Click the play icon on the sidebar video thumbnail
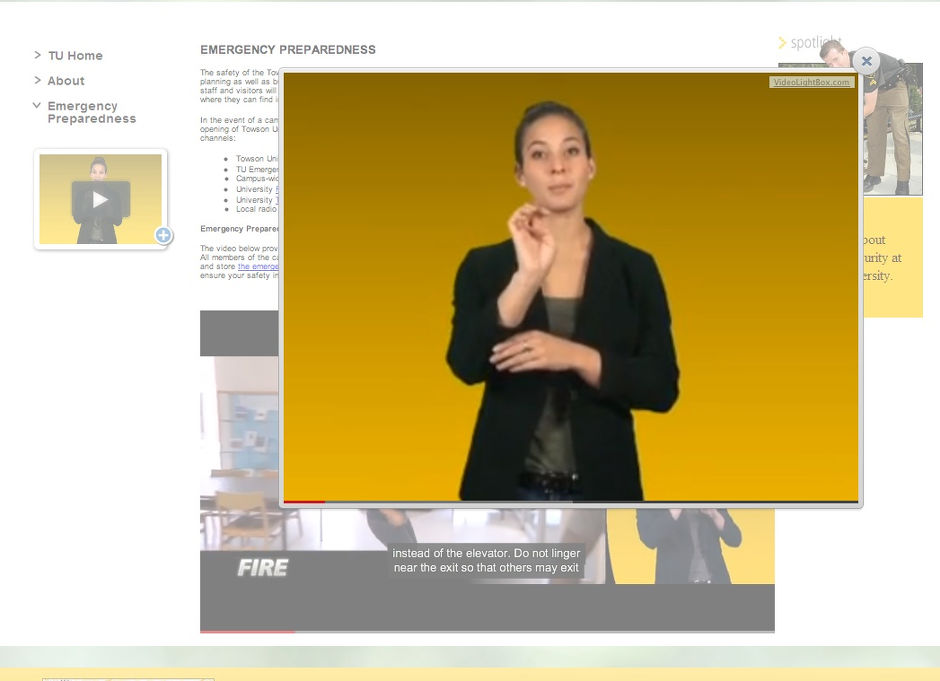Image resolution: width=940 pixels, height=681 pixels. point(100,199)
